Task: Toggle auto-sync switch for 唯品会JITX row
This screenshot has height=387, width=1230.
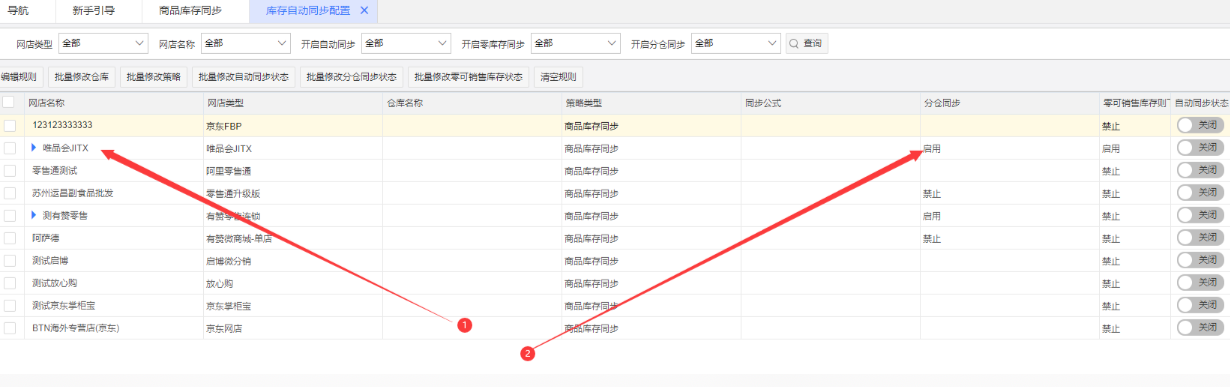Action: pyautogui.click(x=1200, y=148)
